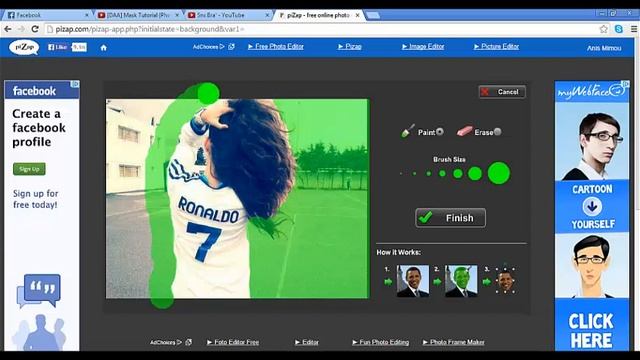Choose the second smallest brush size
The image size is (640, 360).
[x=415, y=173]
